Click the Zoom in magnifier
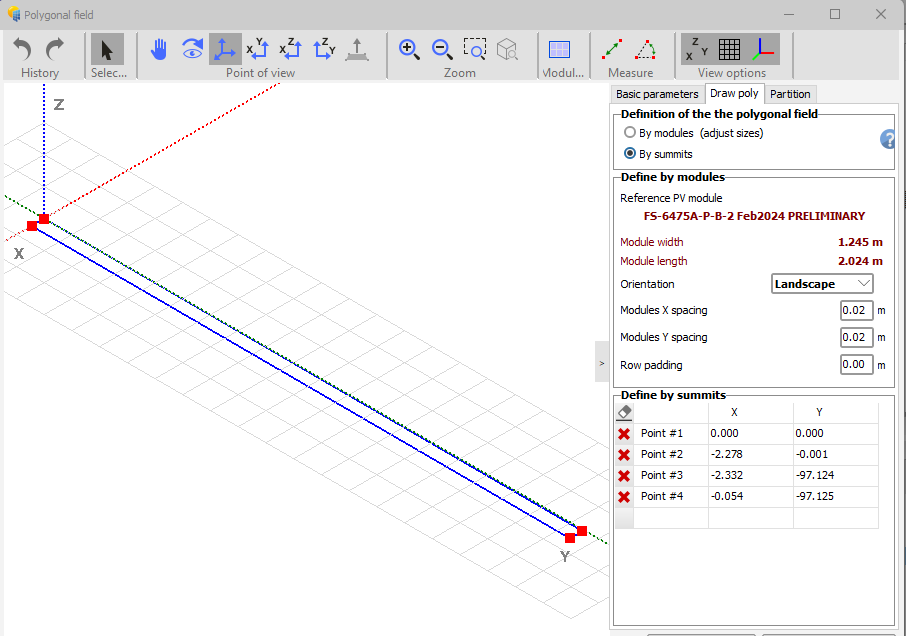The height and width of the screenshot is (636, 906). [x=409, y=49]
